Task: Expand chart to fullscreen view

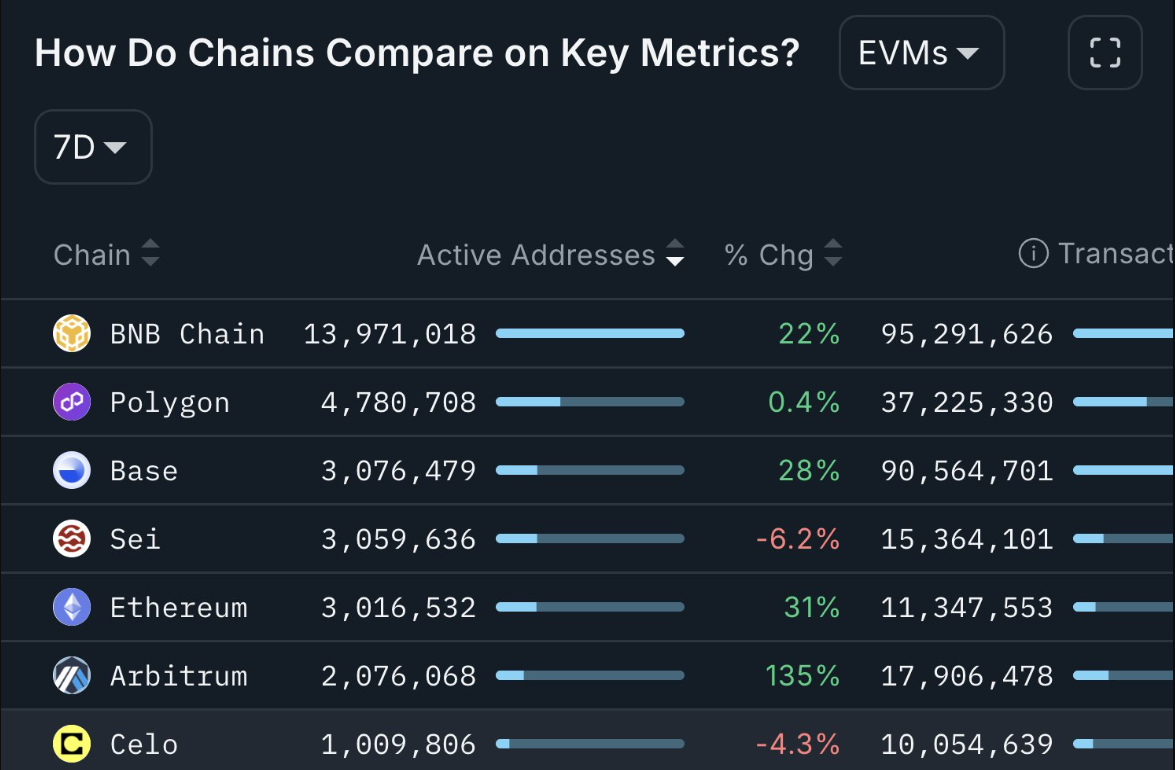Action: pos(1104,53)
